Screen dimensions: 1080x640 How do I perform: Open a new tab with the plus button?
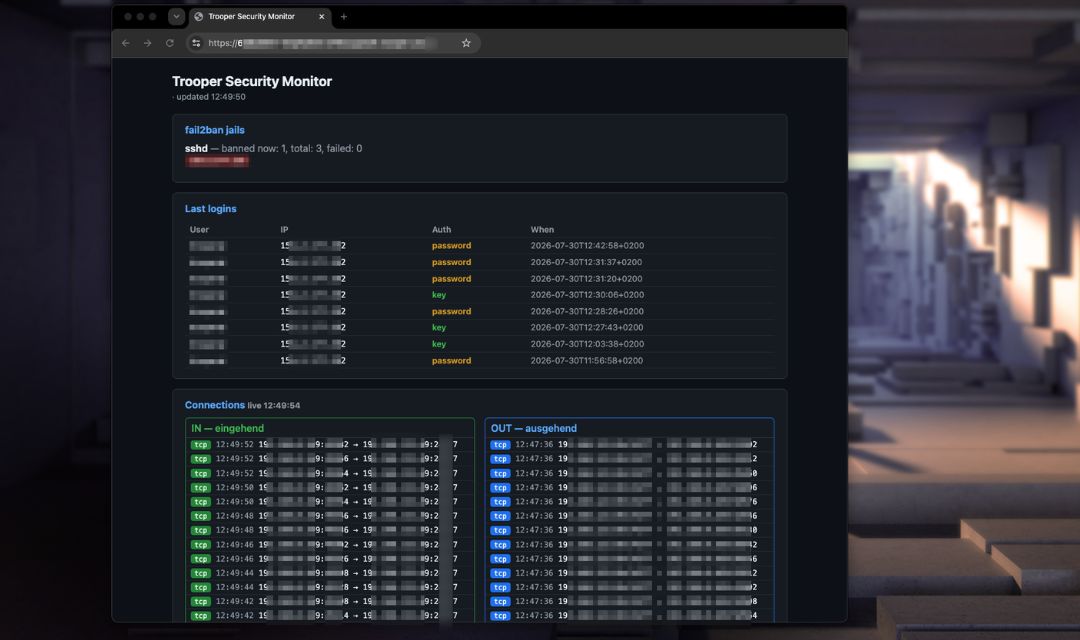(x=344, y=17)
